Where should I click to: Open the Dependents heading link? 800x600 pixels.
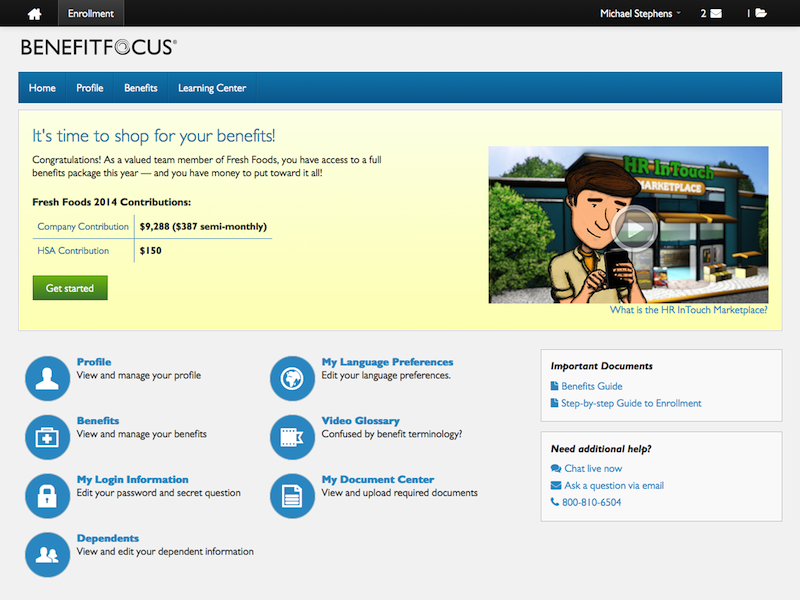click(x=108, y=538)
